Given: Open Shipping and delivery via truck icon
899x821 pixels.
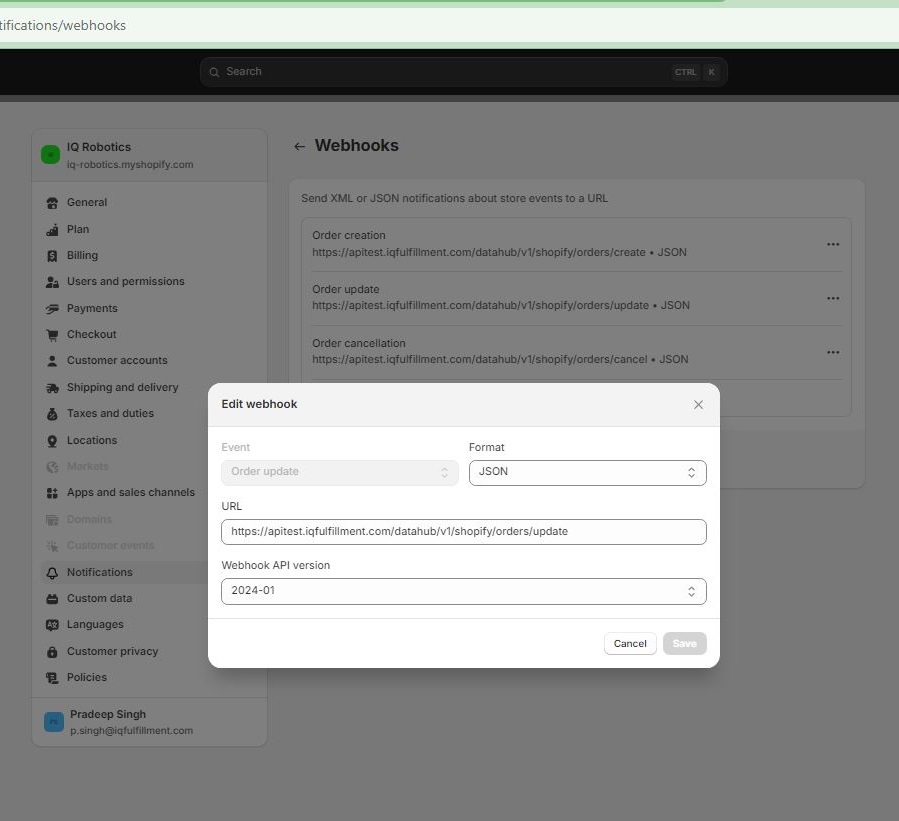Looking at the screenshot, I should click(52, 387).
